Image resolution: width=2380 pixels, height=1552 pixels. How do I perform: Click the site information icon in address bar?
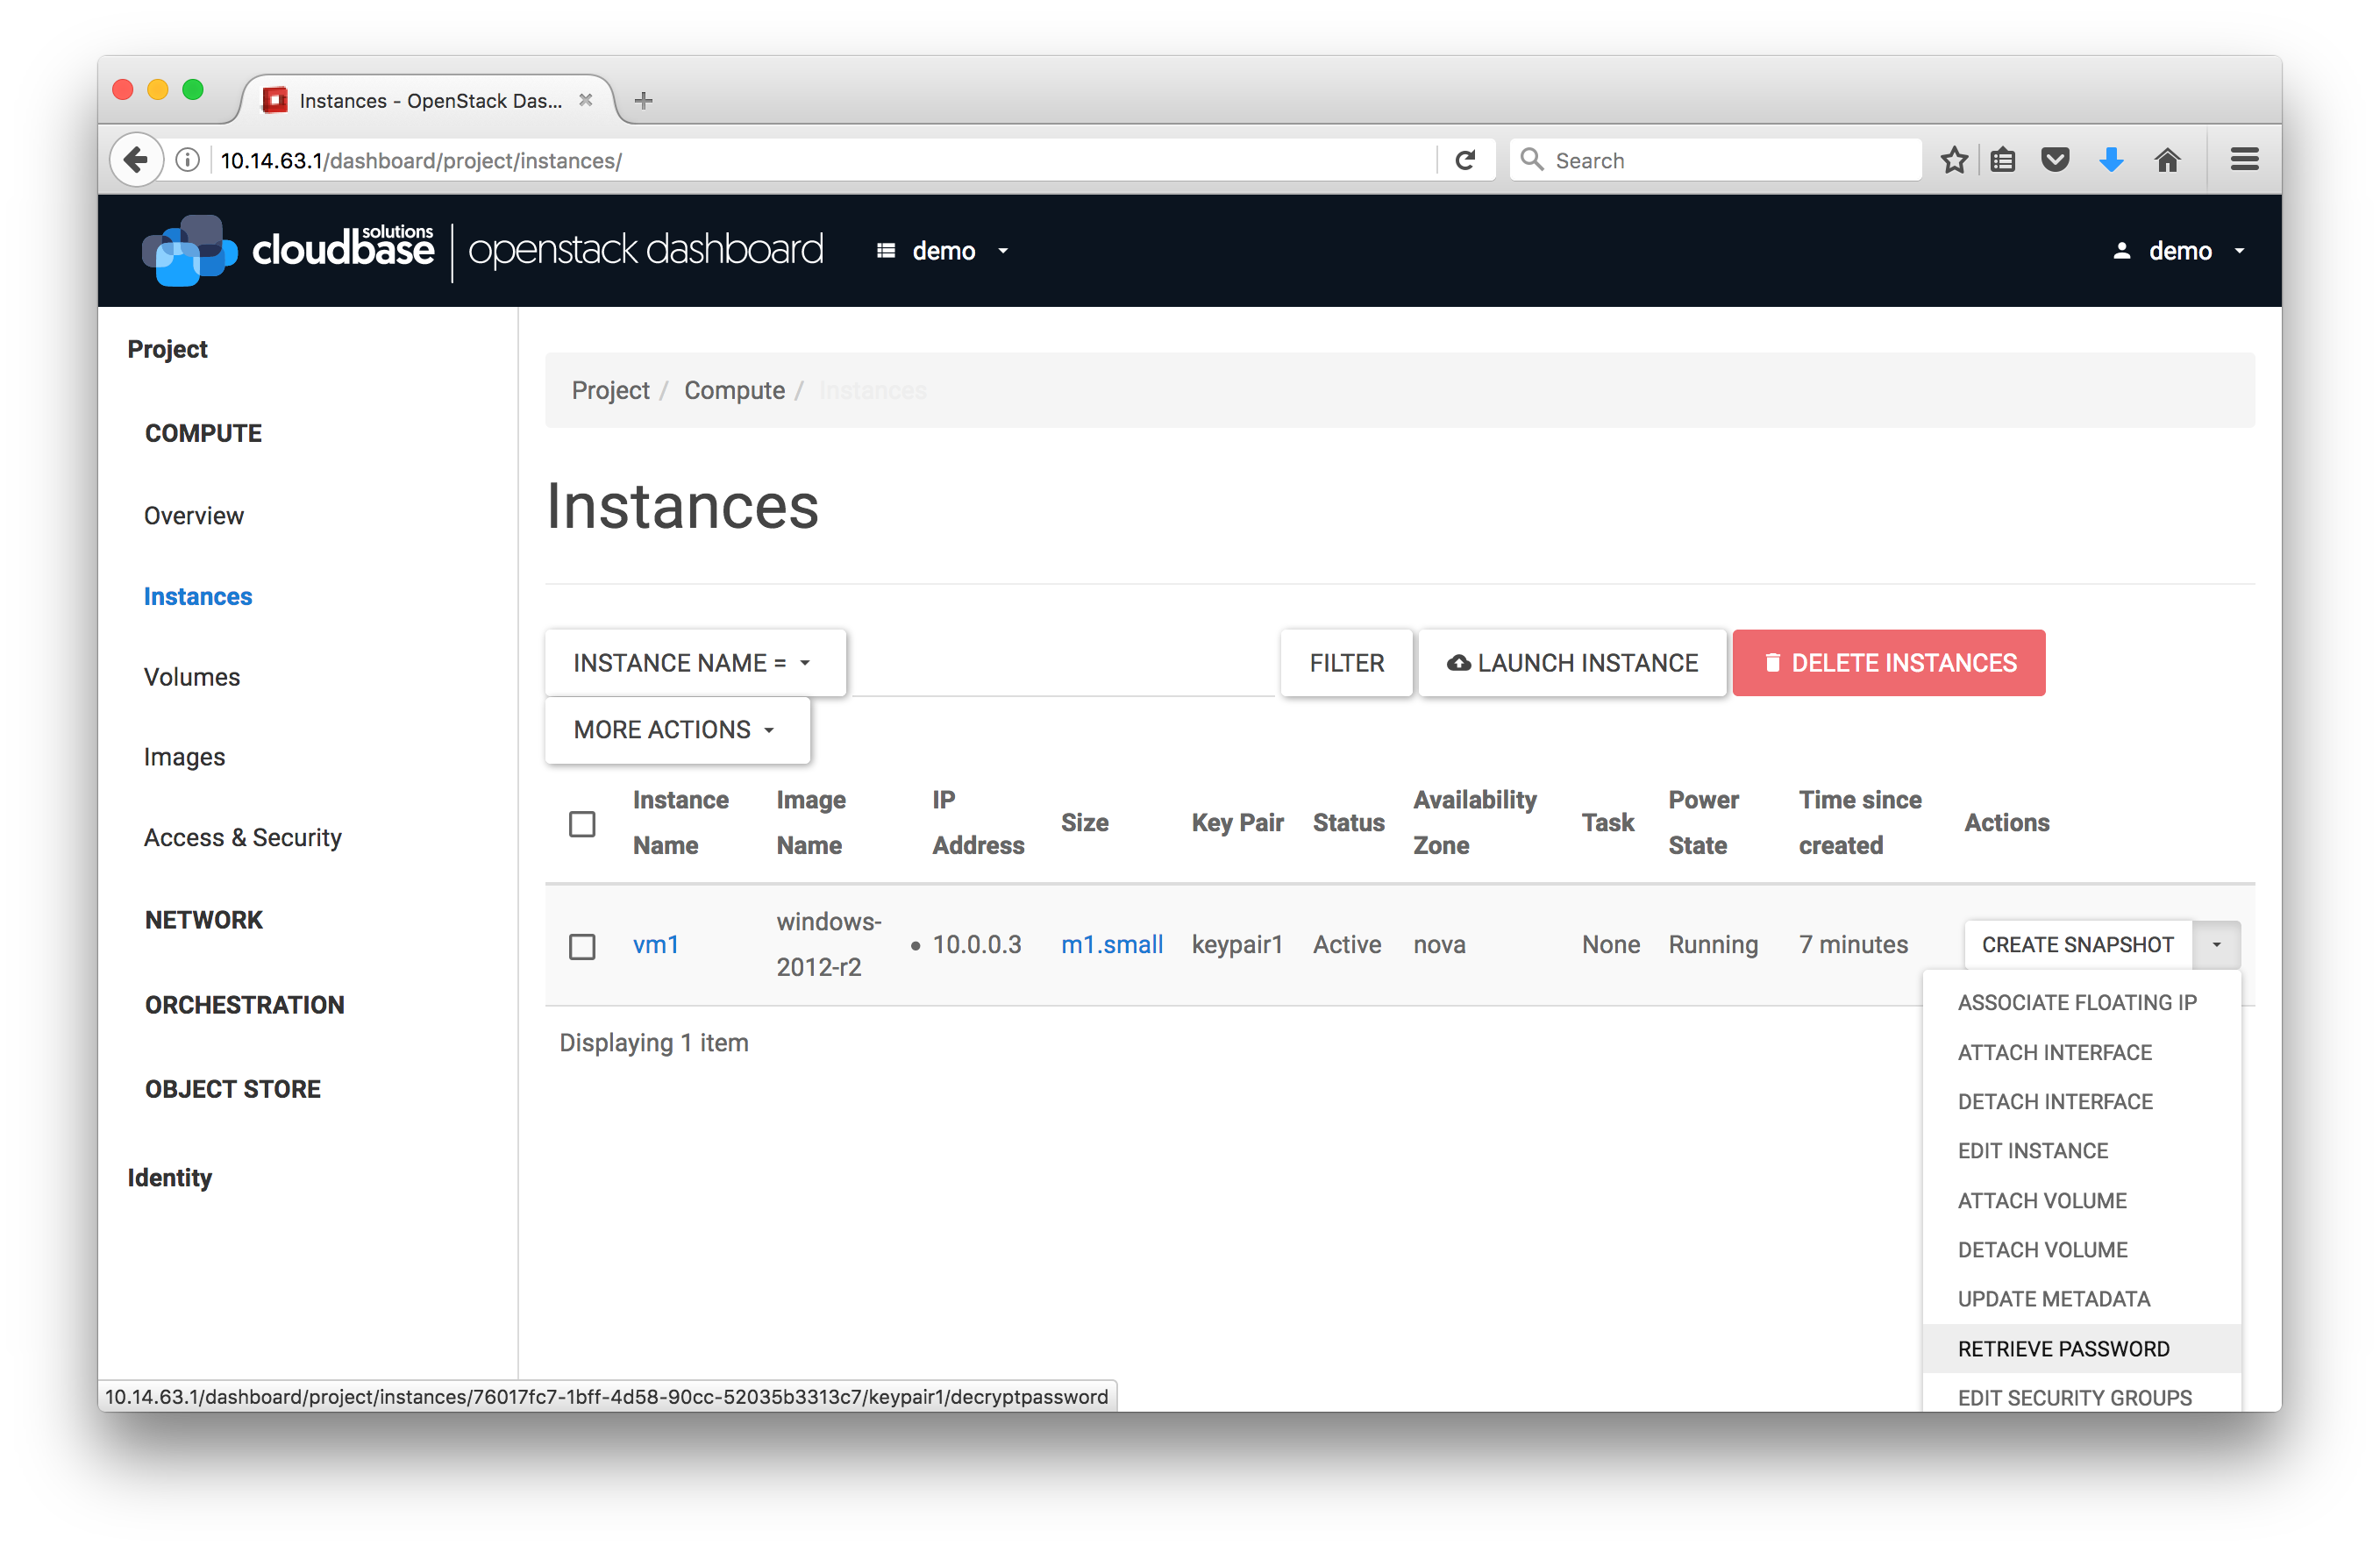click(x=188, y=160)
